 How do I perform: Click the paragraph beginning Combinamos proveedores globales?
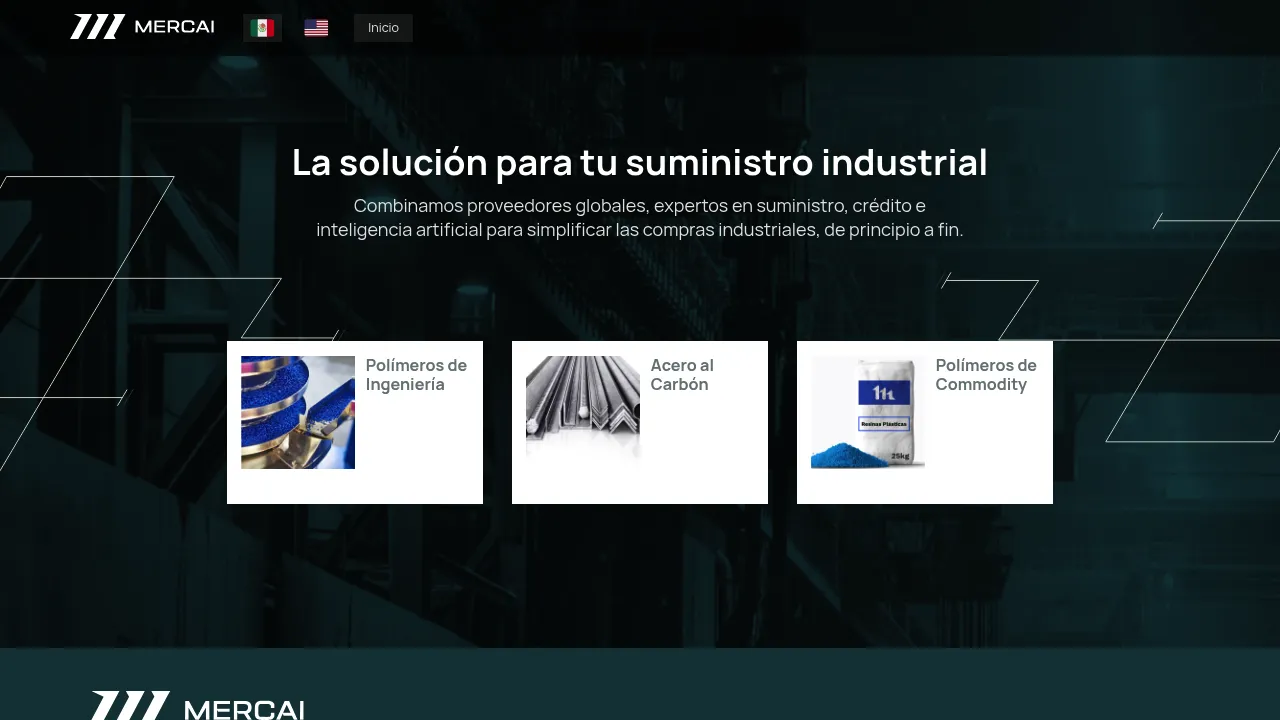(x=640, y=218)
